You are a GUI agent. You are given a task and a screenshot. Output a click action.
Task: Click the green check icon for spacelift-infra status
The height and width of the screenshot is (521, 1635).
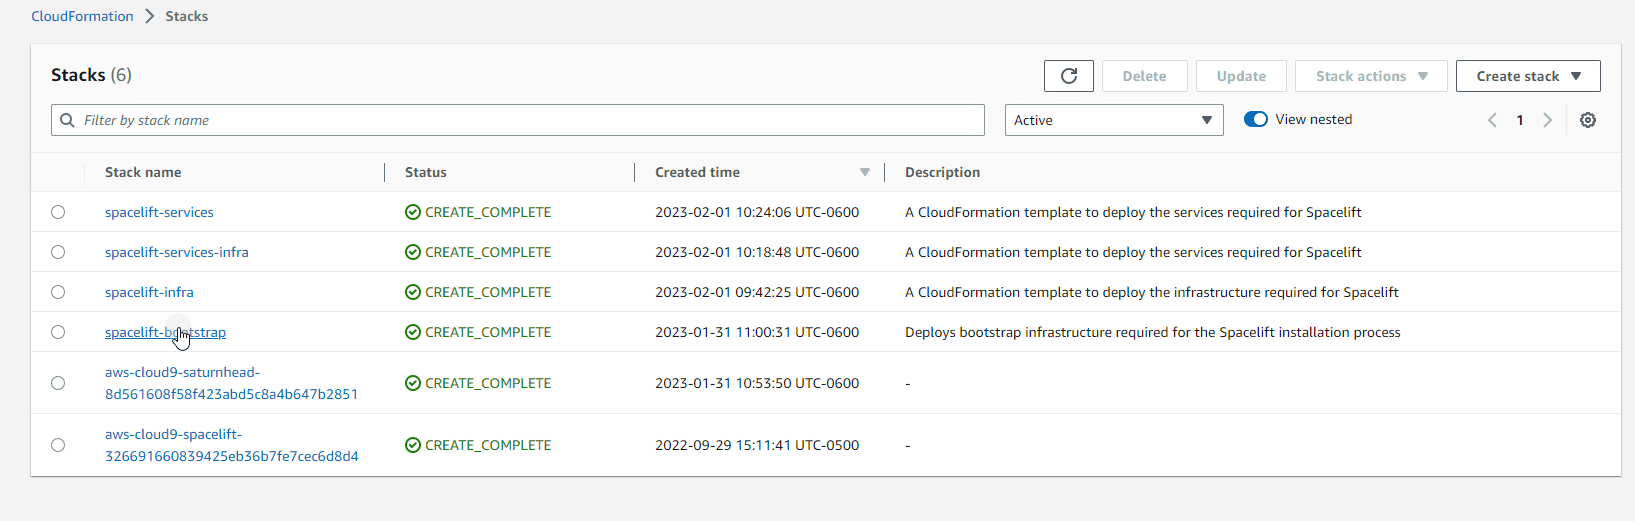pyautogui.click(x=413, y=292)
